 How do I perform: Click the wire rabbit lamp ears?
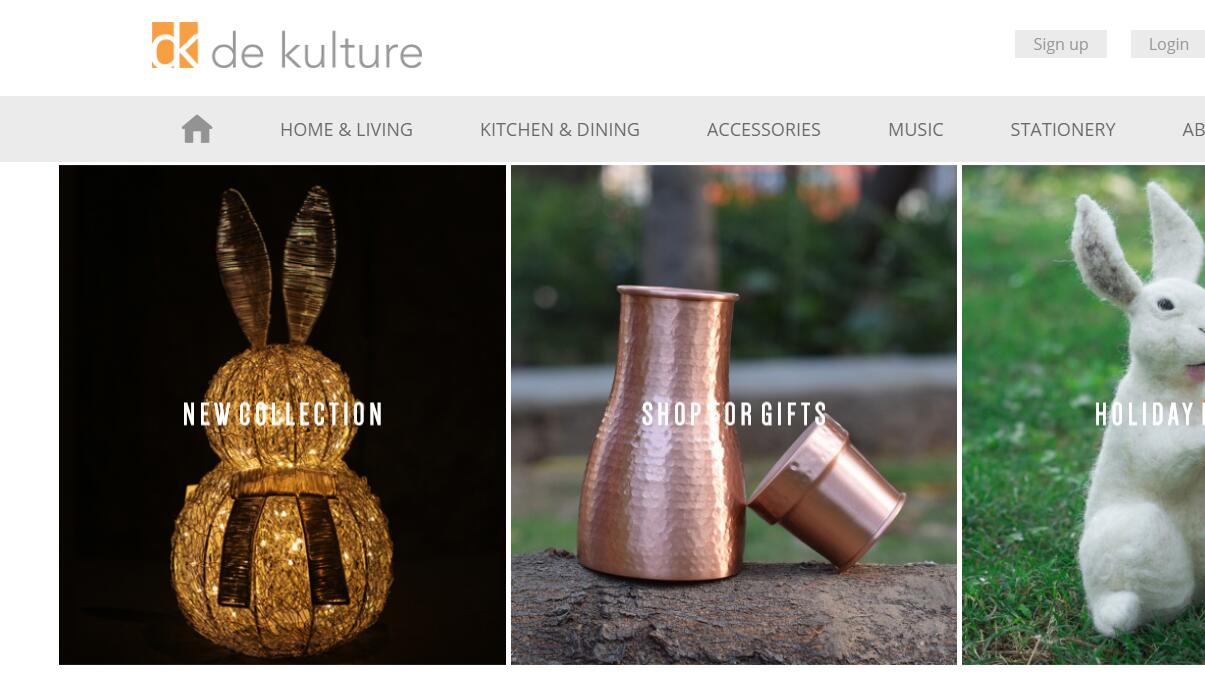click(277, 266)
